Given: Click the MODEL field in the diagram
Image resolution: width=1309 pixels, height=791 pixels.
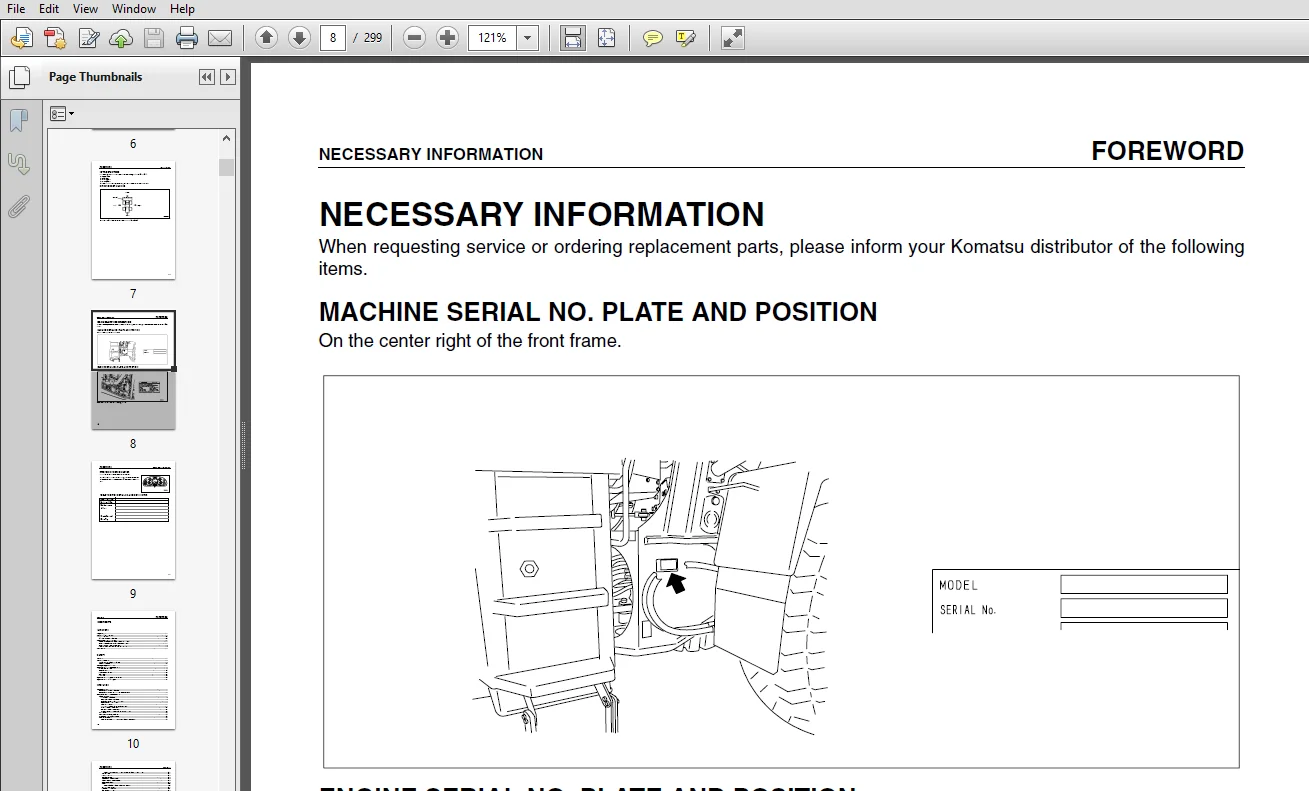Looking at the screenshot, I should [1144, 585].
